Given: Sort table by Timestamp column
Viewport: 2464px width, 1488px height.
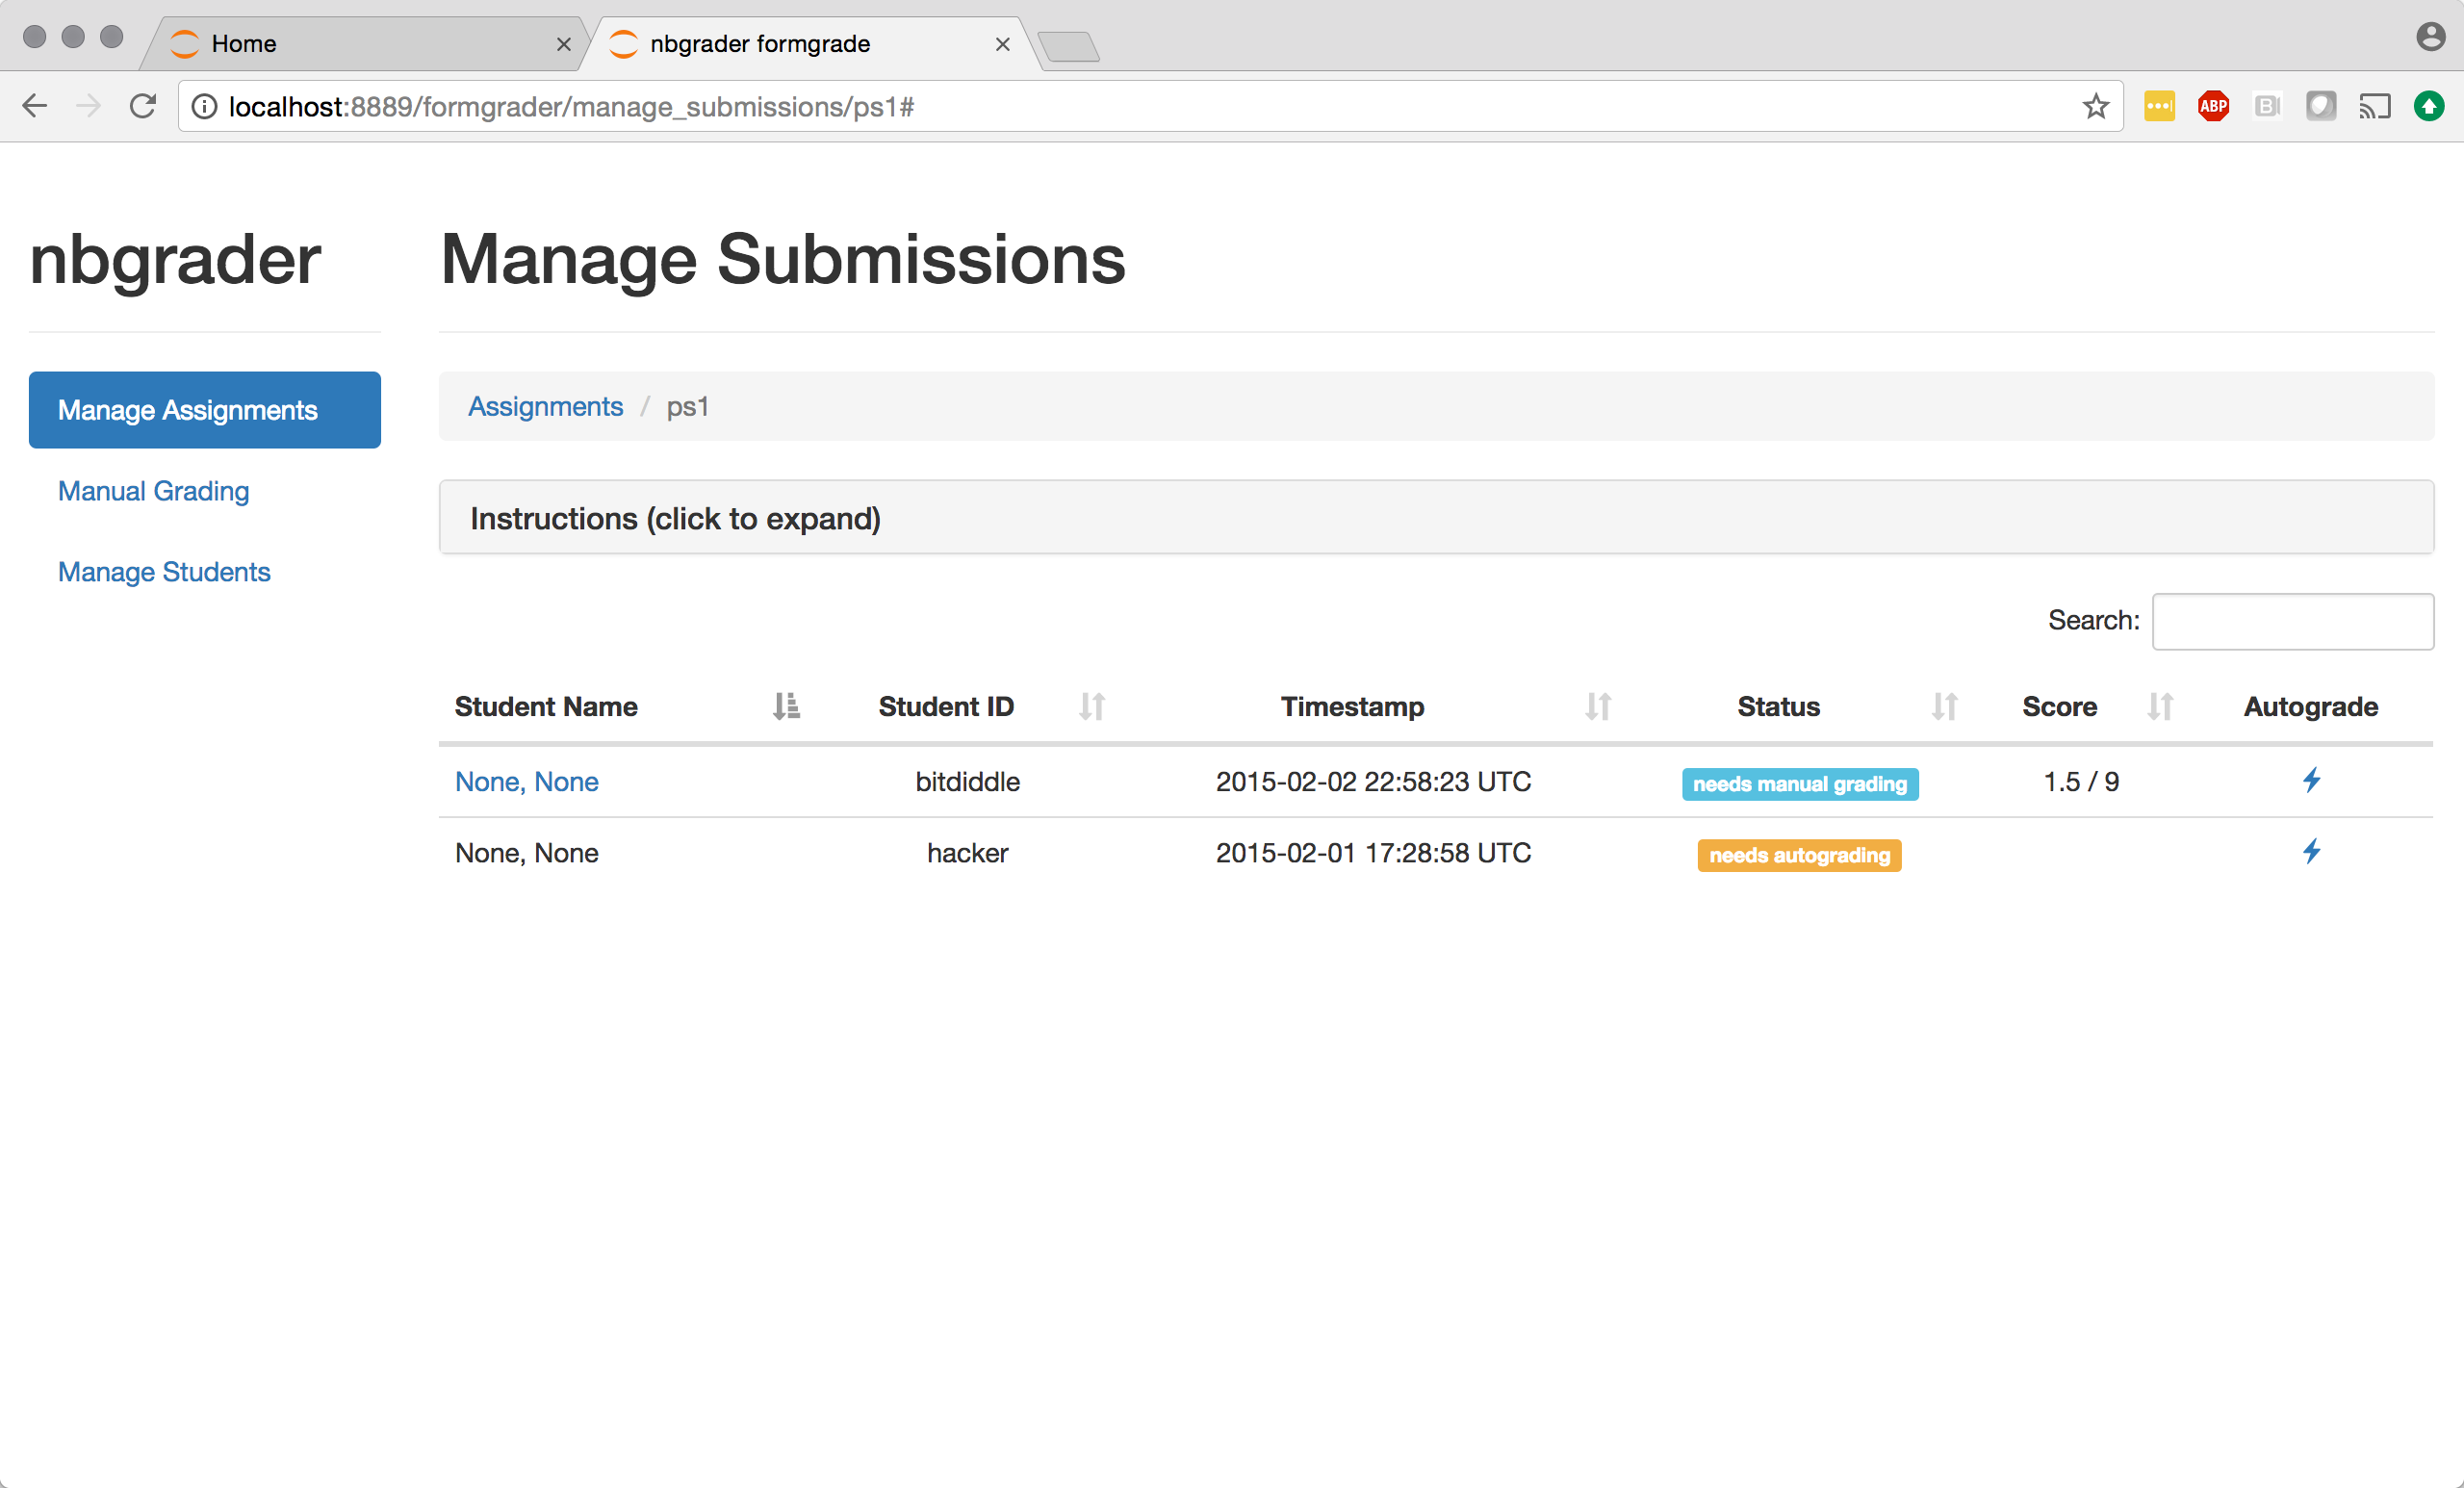Looking at the screenshot, I should pos(1352,706).
